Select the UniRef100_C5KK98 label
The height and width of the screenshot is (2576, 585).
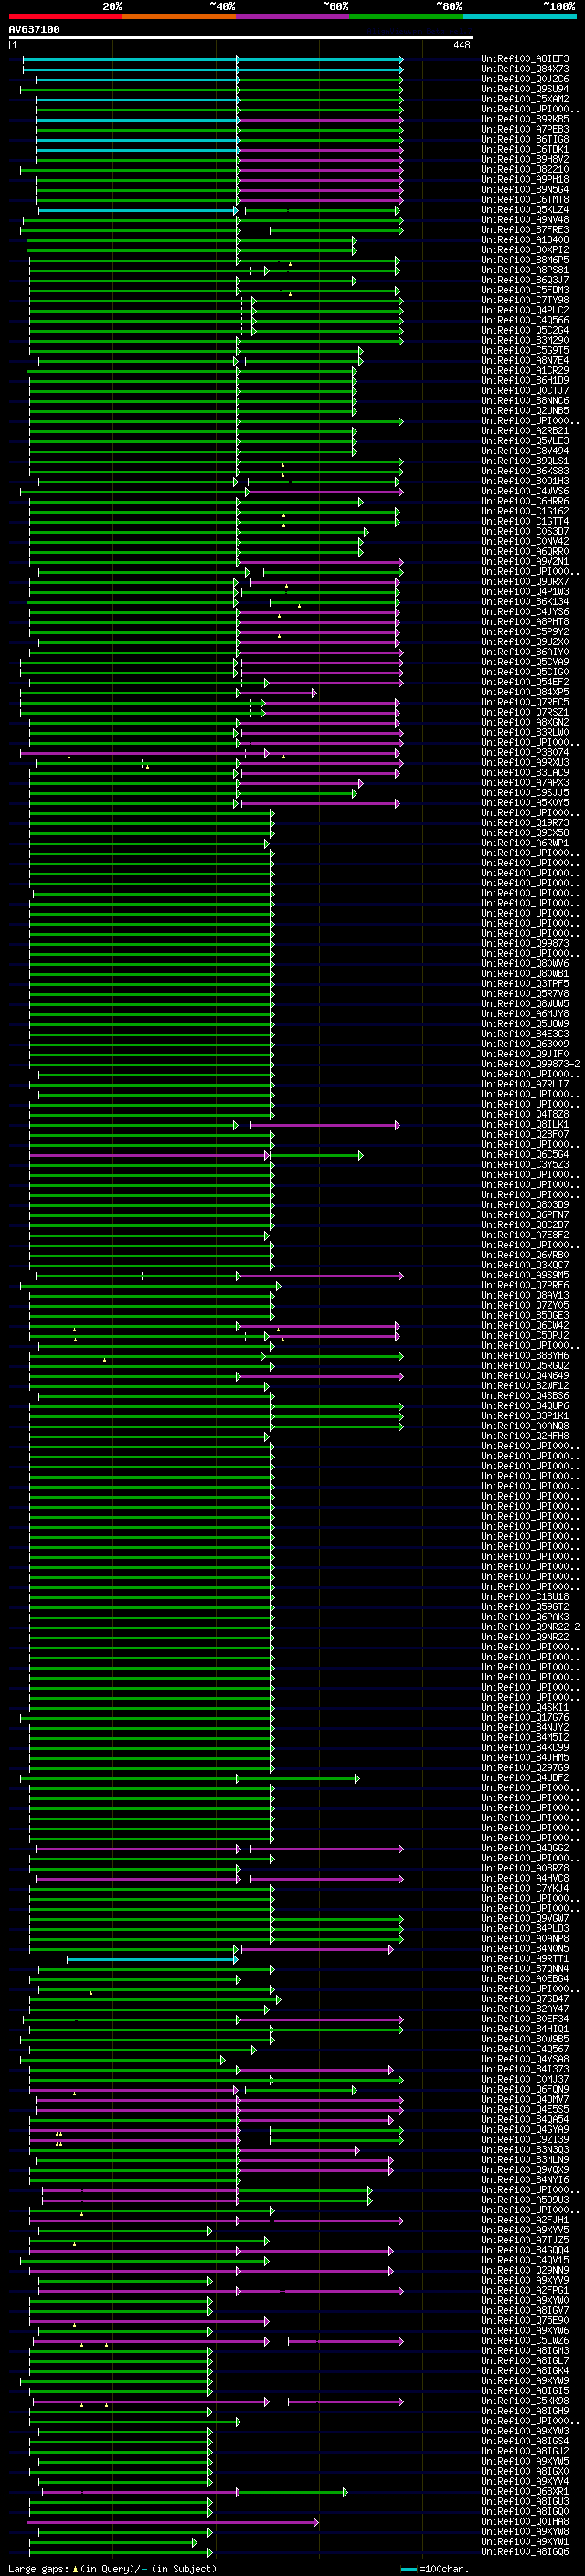pyautogui.click(x=525, y=2400)
